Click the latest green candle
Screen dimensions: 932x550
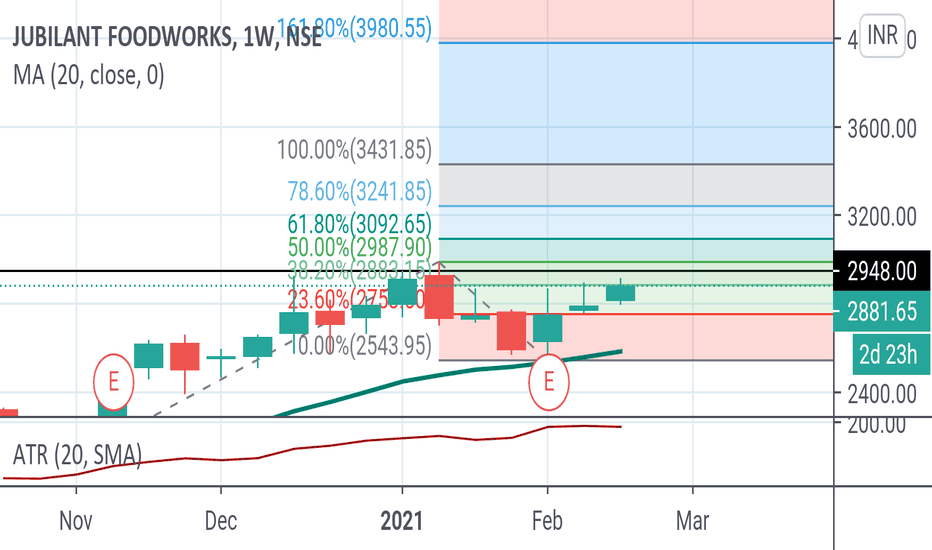621,293
